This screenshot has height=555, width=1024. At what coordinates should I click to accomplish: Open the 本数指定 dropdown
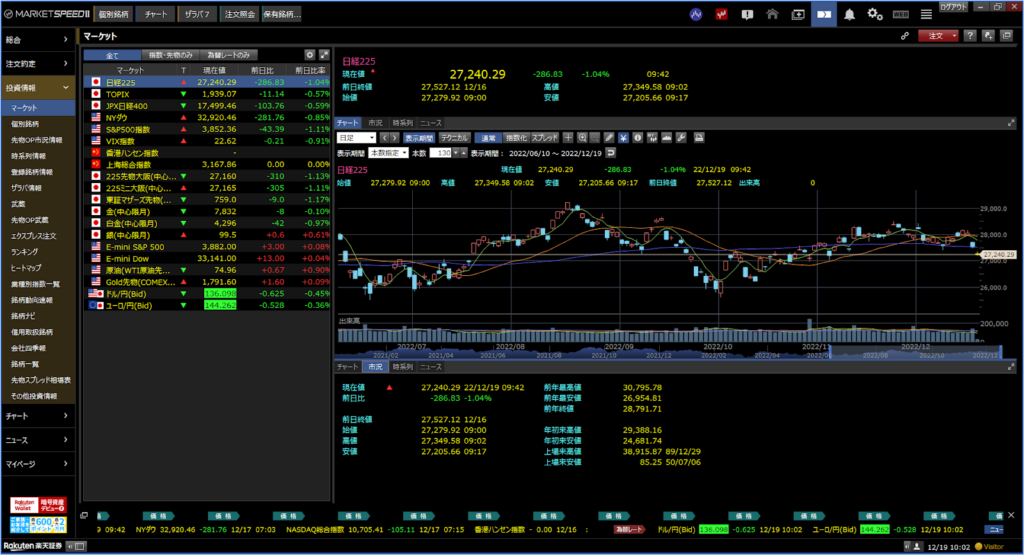click(x=389, y=153)
